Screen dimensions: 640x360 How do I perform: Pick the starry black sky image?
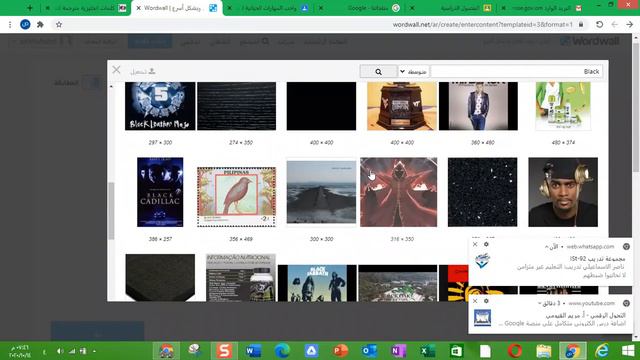click(482, 192)
